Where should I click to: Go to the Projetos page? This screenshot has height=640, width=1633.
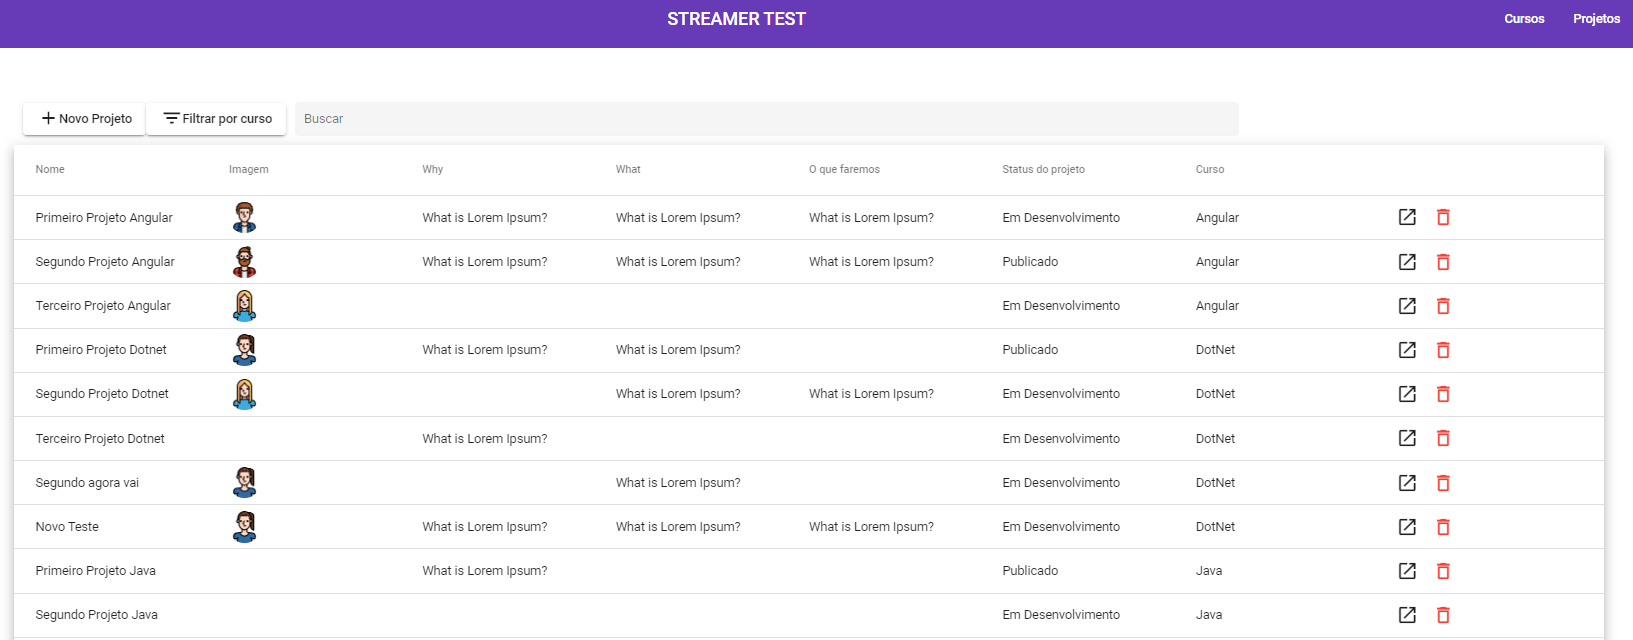coord(1596,19)
